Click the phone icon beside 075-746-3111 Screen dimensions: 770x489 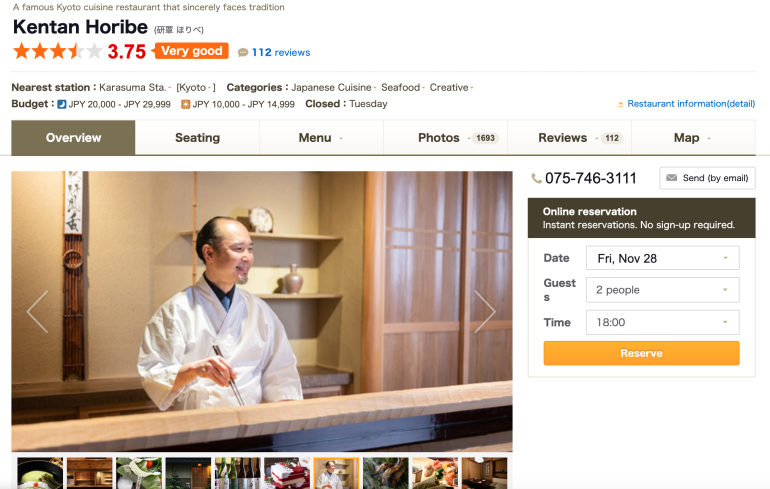(536, 178)
